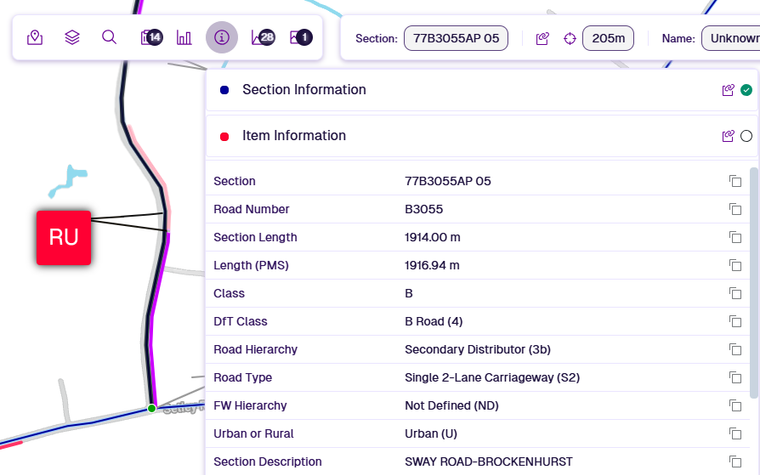Open the map pin location tool

tap(35, 37)
